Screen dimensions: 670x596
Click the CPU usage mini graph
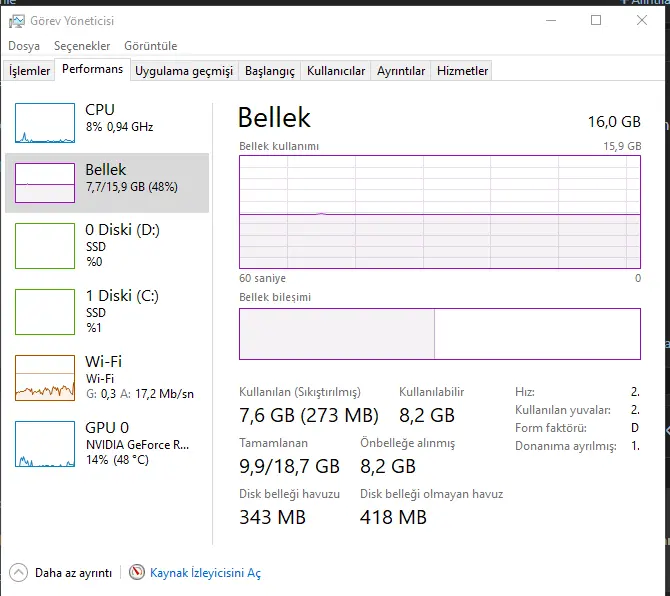click(45, 123)
